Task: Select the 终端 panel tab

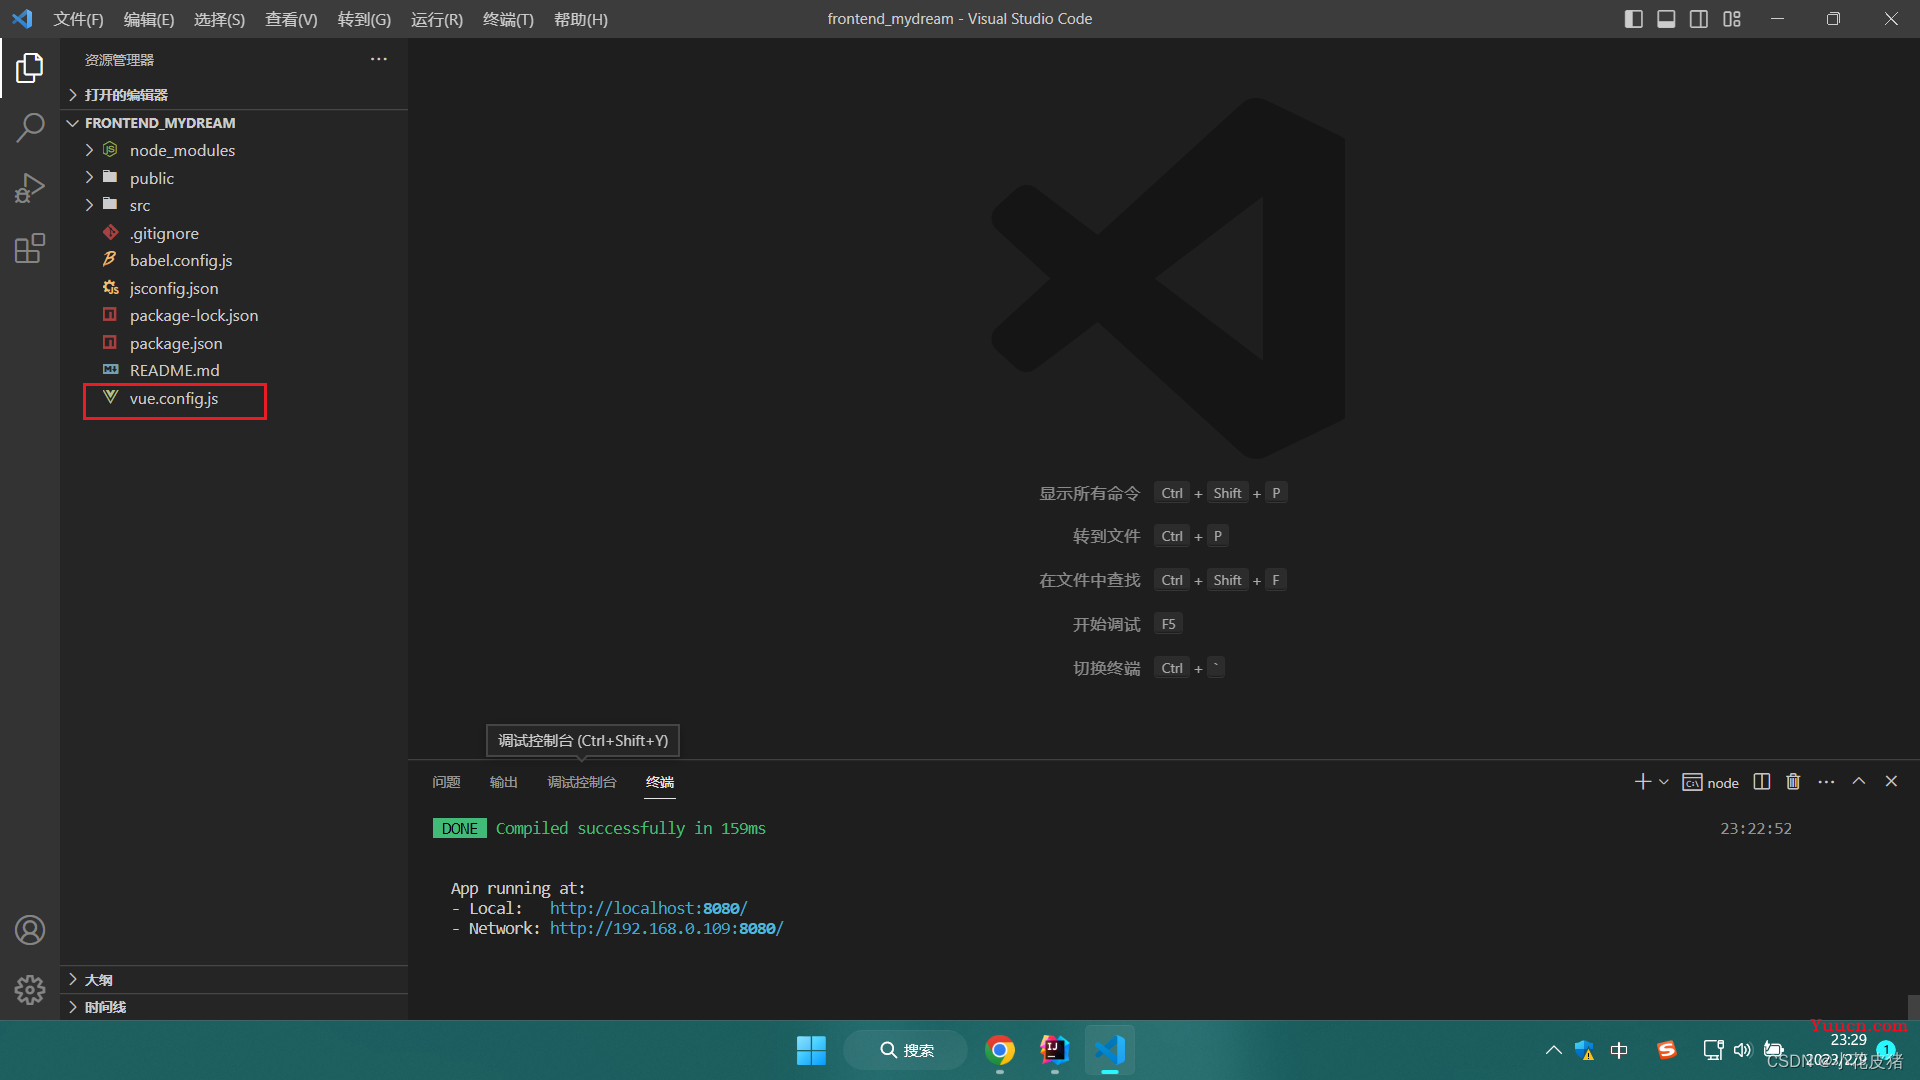Action: [660, 782]
